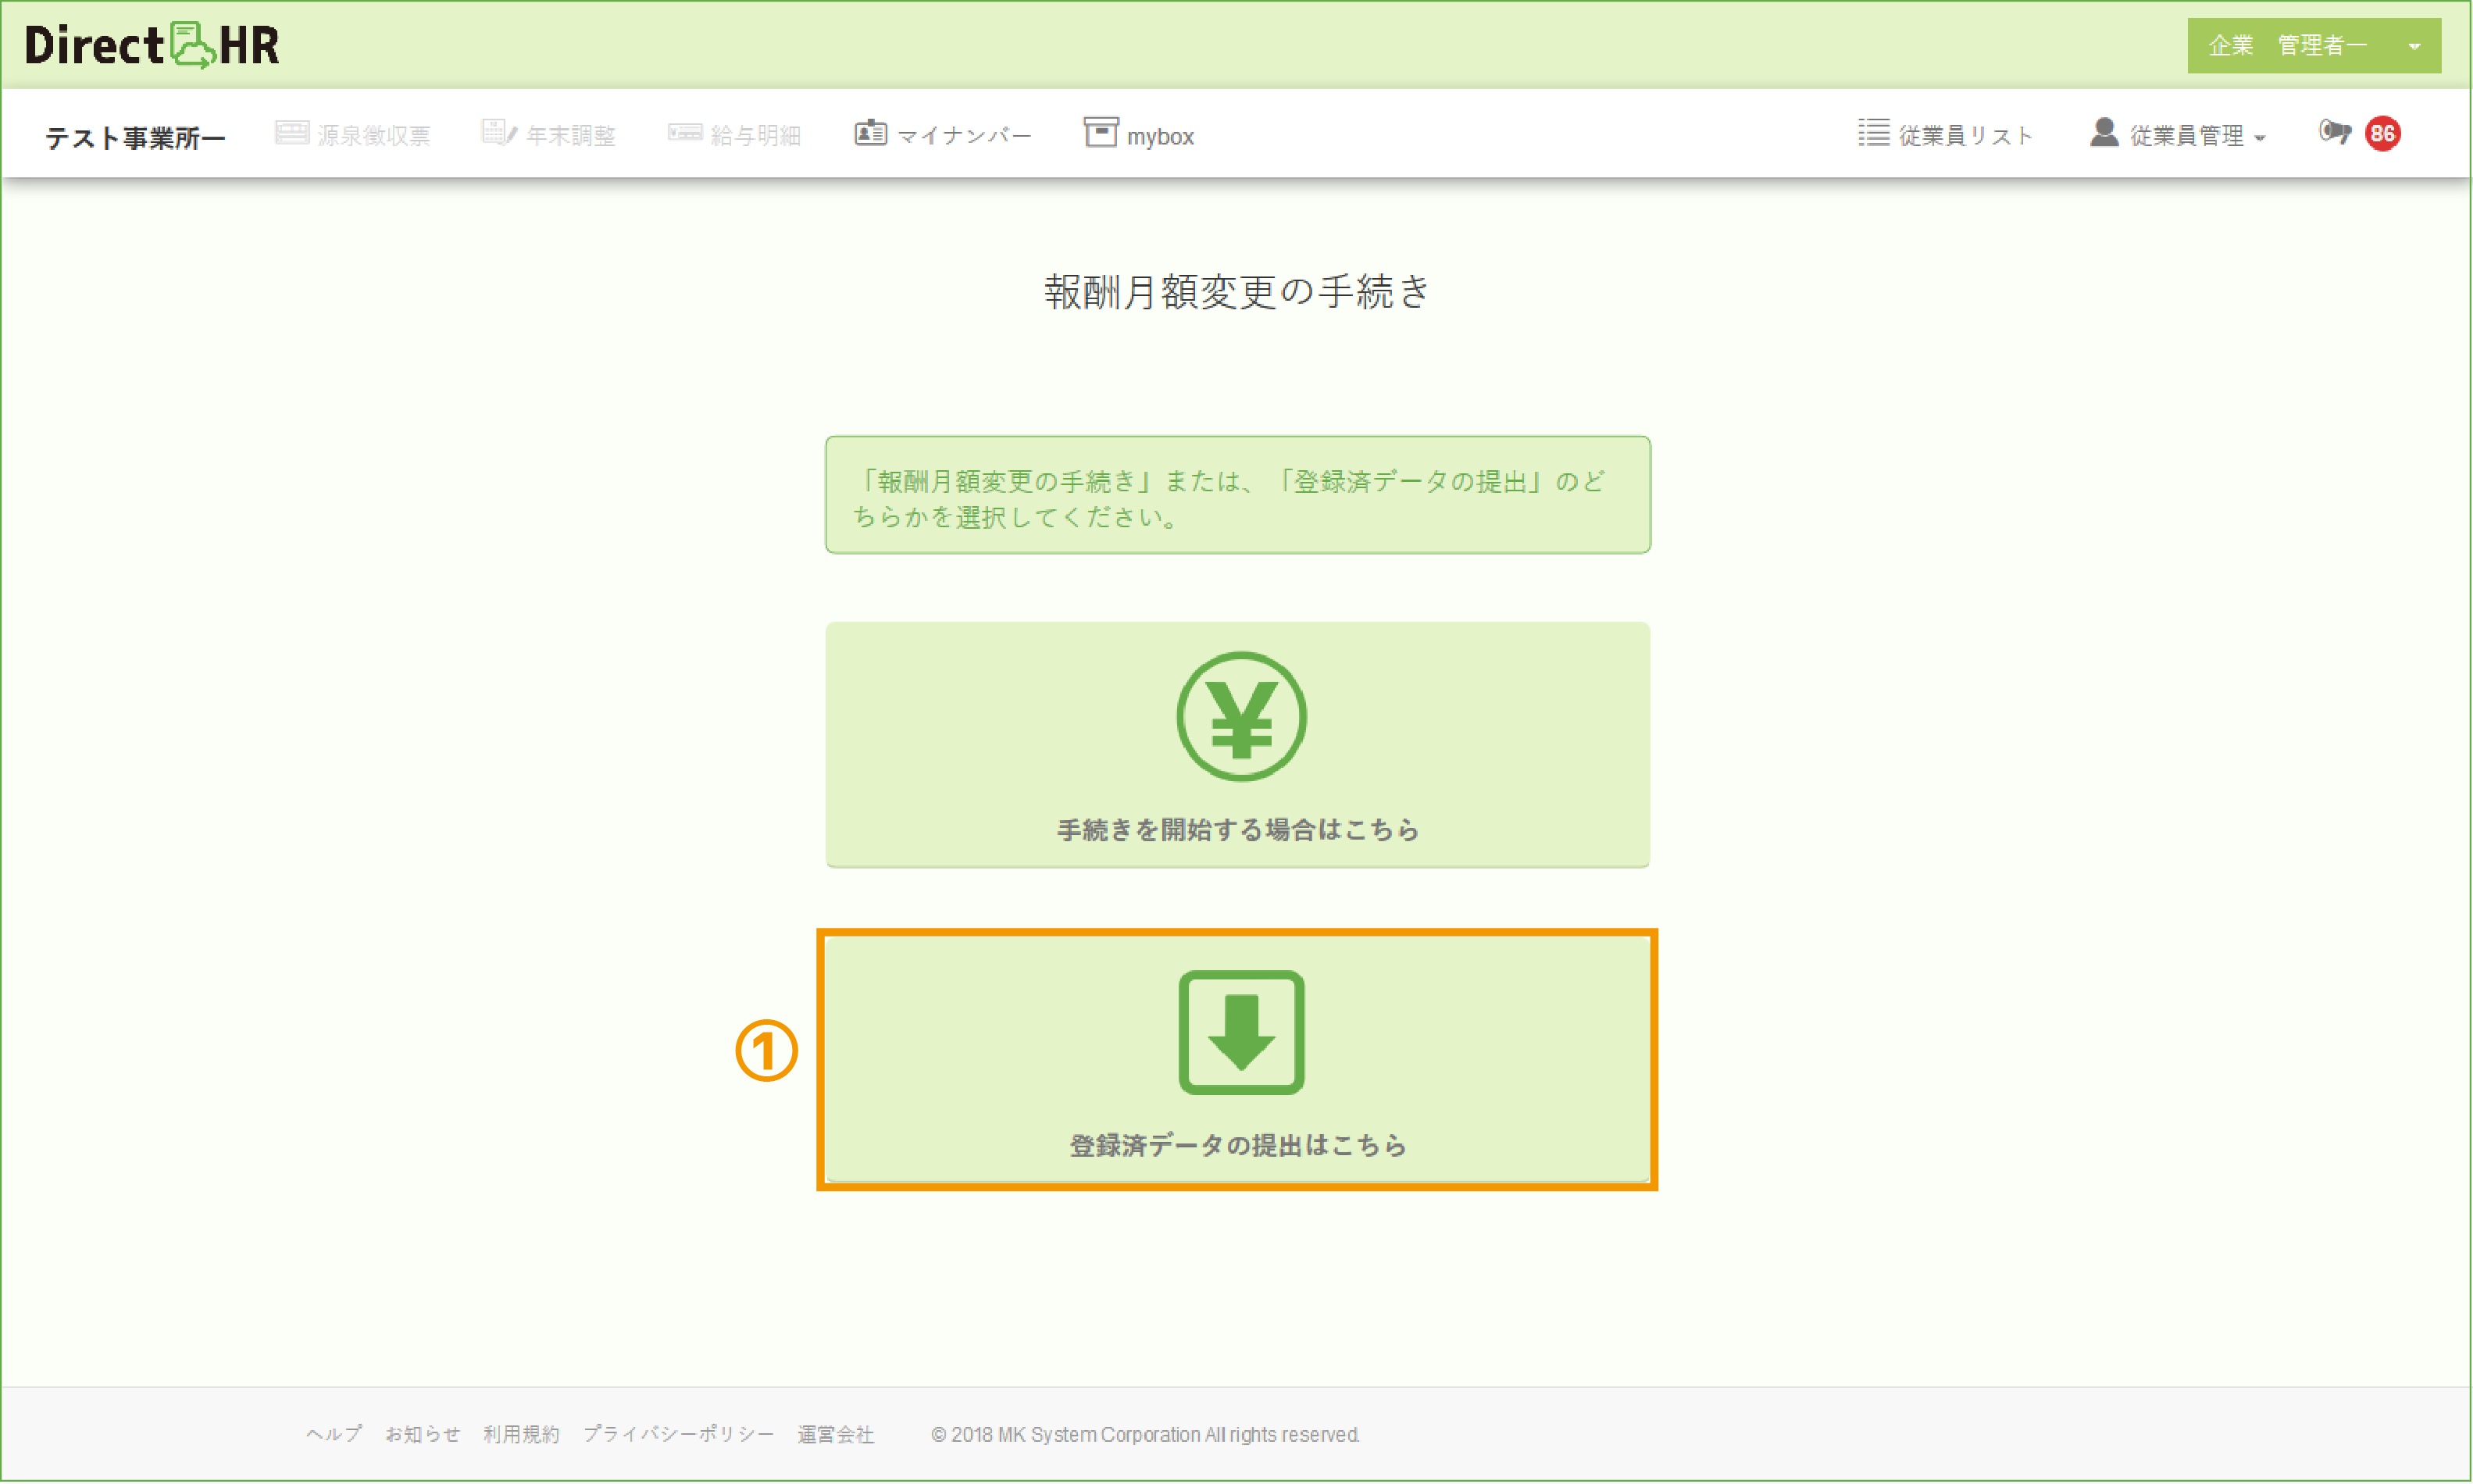
Task: Open the プライバシーポリシー footer link
Action: (678, 1434)
